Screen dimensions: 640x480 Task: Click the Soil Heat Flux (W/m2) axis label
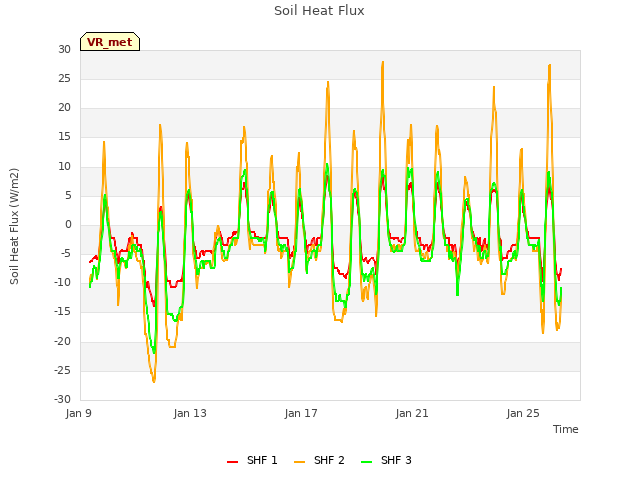coord(14,226)
